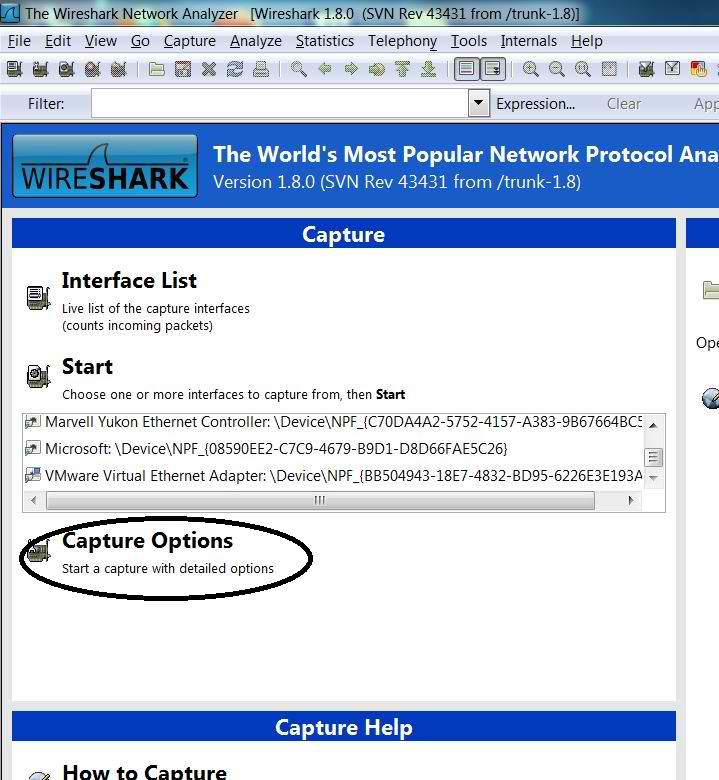Click the Zoom out toolbar icon
This screenshot has width=719, height=780.
[556, 69]
